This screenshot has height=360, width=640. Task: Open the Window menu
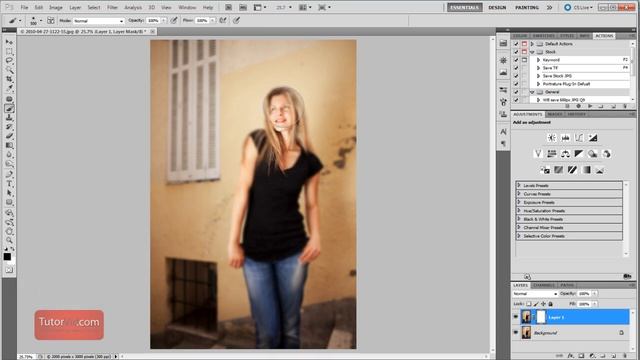click(187, 7)
